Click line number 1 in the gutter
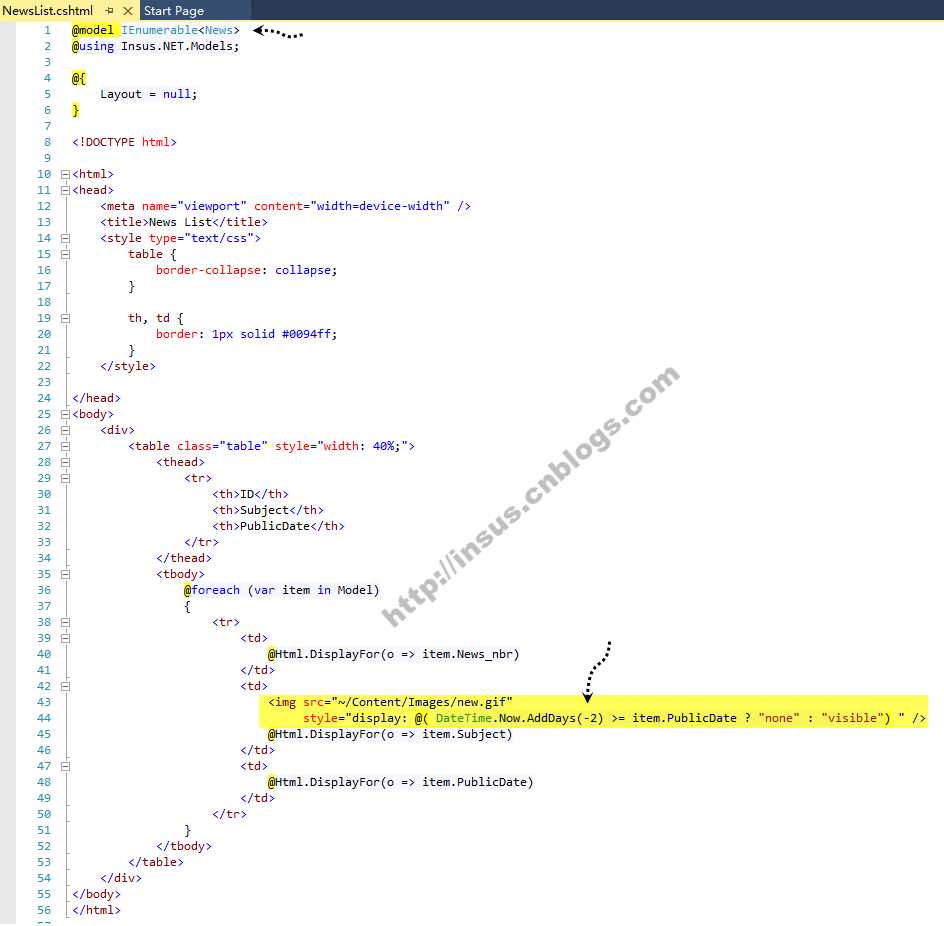 point(48,30)
